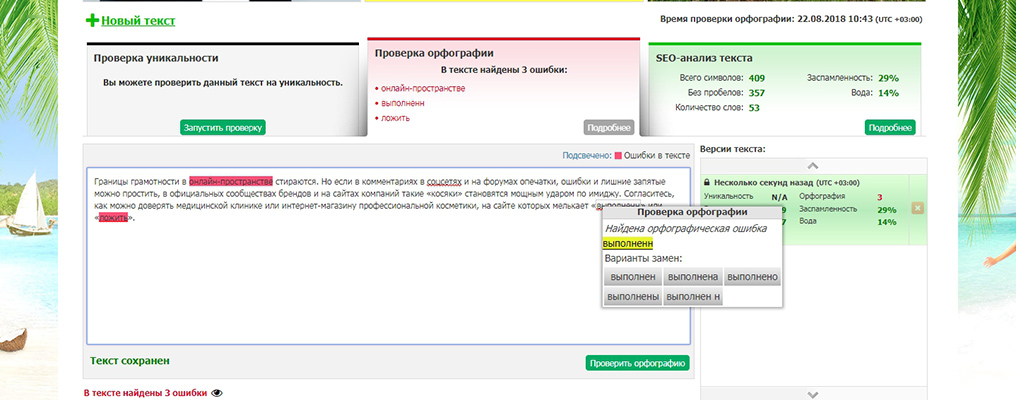
Task: Choose replacement variant выполнены
Action: pos(632,297)
